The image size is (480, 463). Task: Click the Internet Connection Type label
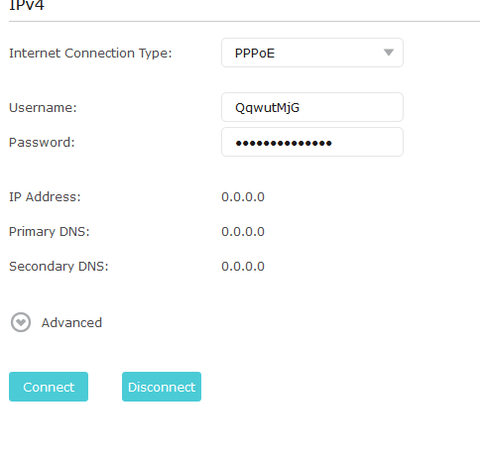90,53
